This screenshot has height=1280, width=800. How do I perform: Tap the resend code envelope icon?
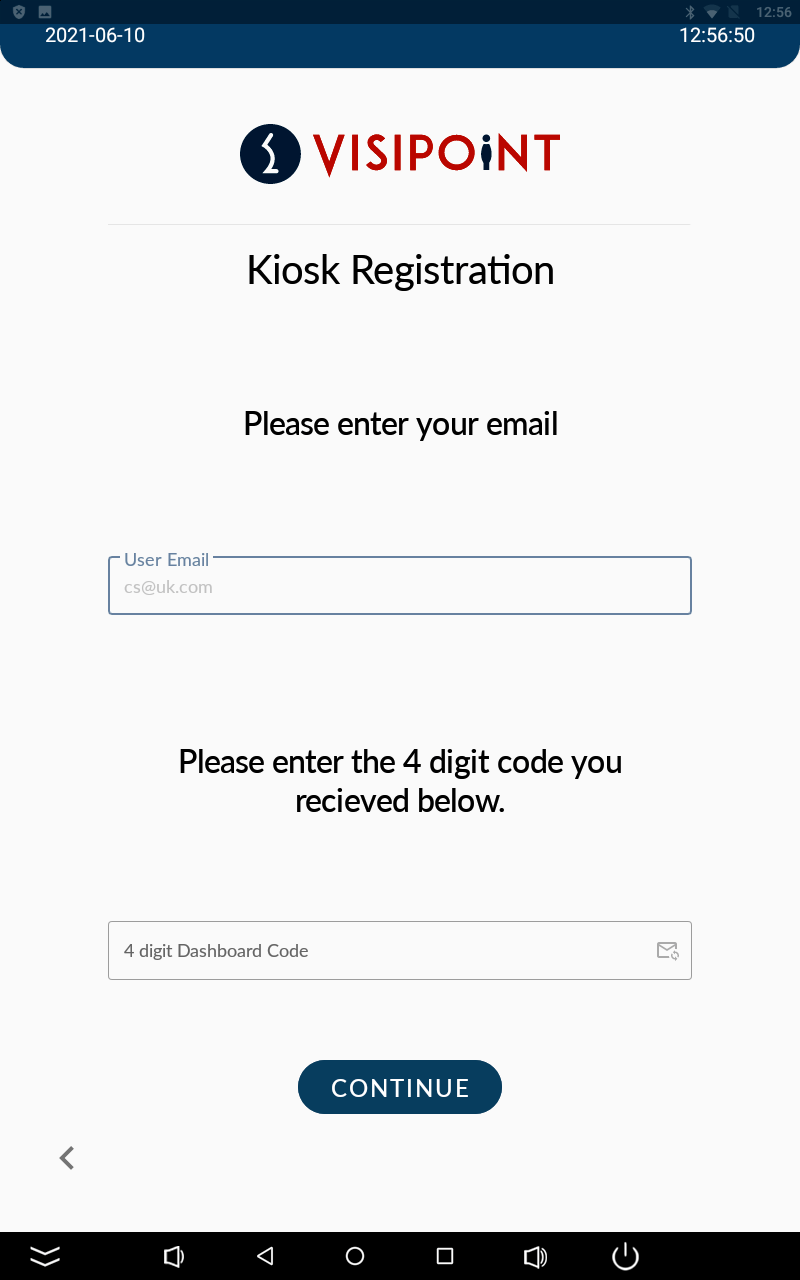pyautogui.click(x=667, y=950)
